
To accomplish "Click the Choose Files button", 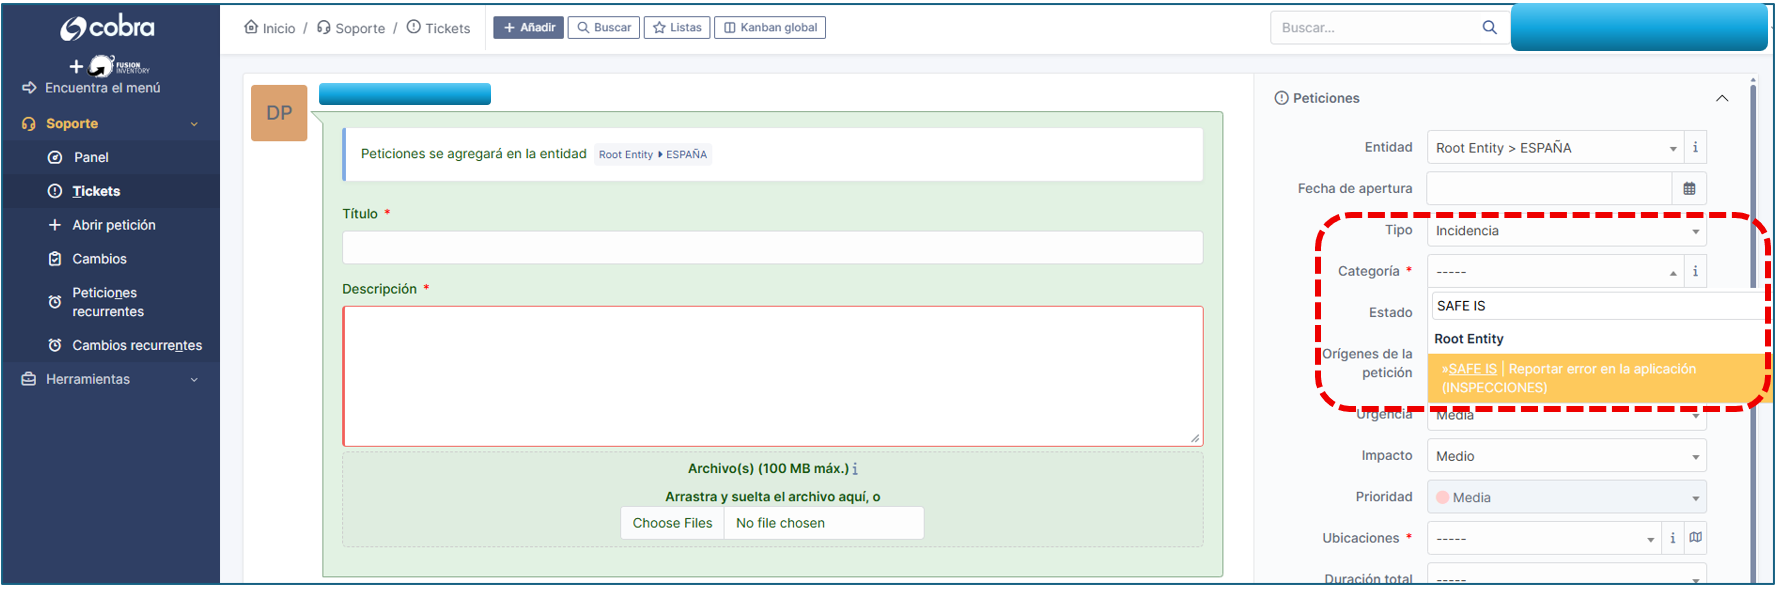I will point(672,523).
